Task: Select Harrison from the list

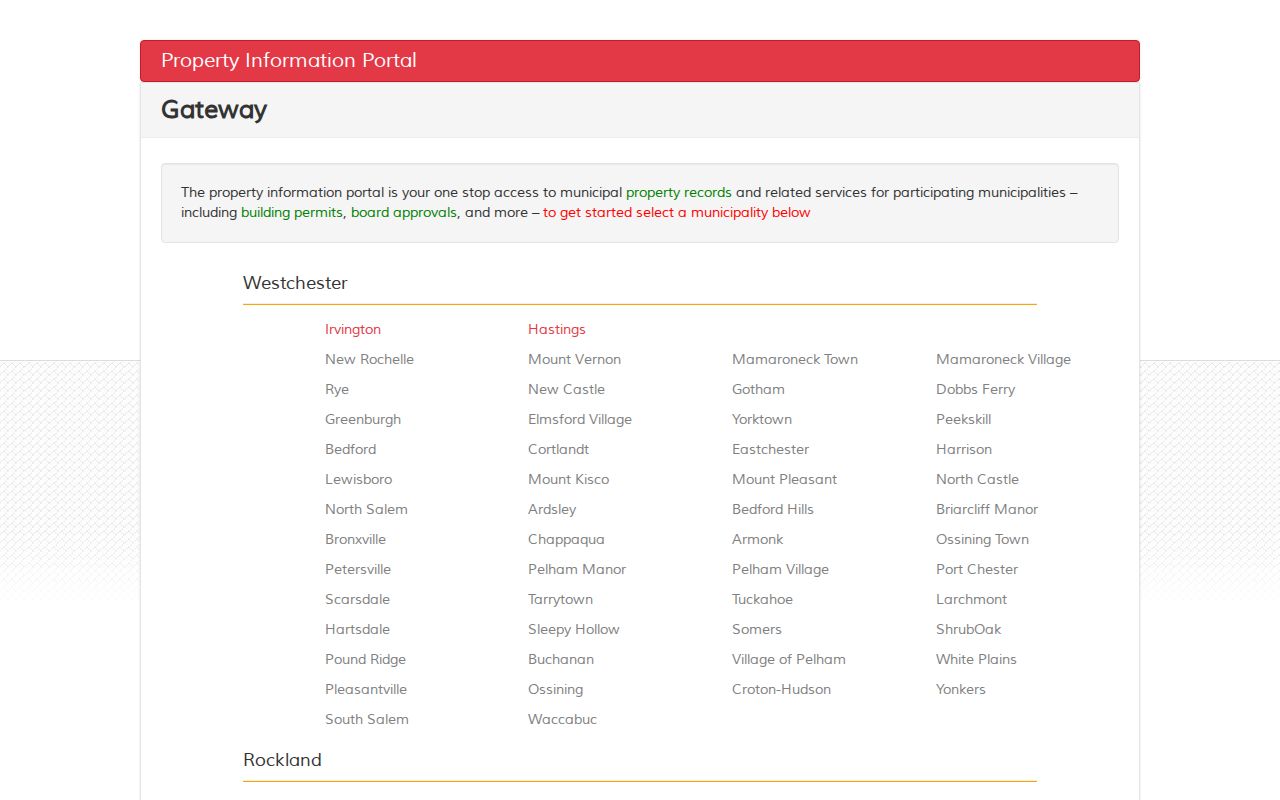Action: coord(964,449)
